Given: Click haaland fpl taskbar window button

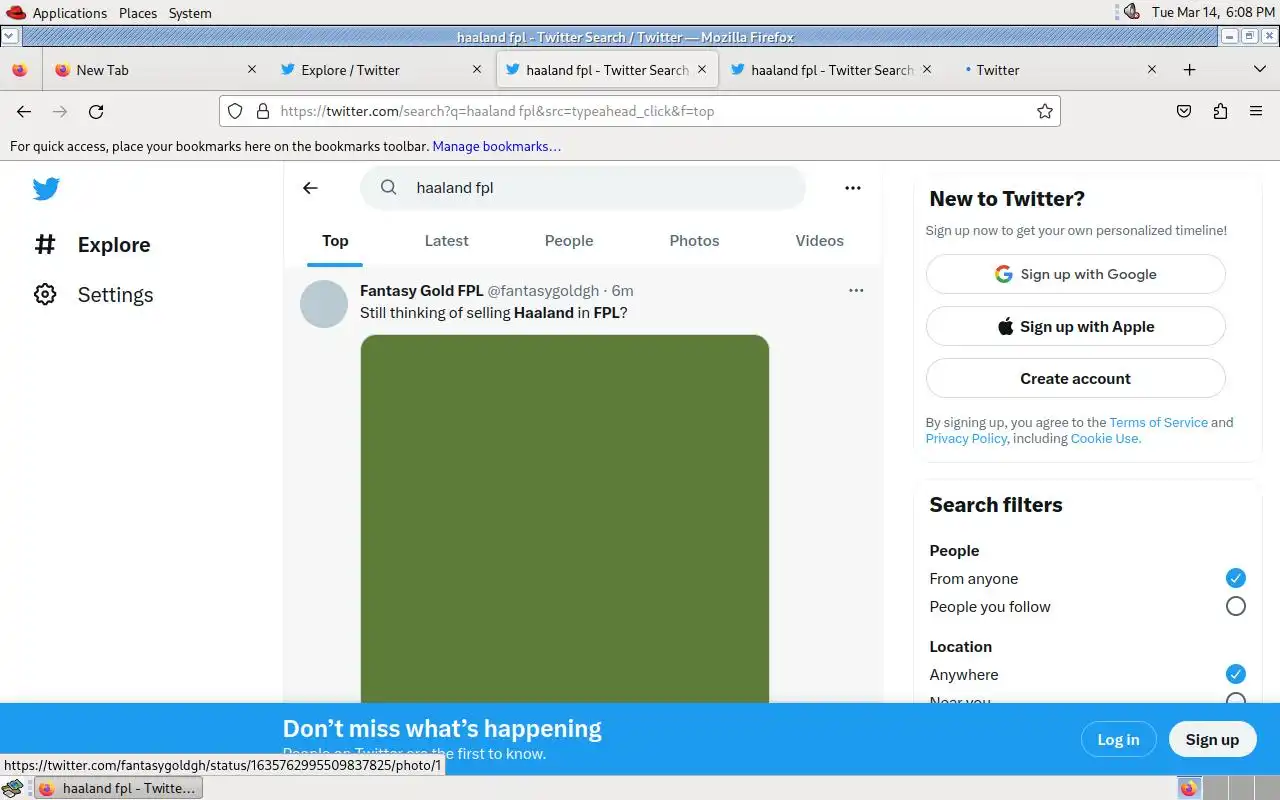Looking at the screenshot, I should (118, 788).
